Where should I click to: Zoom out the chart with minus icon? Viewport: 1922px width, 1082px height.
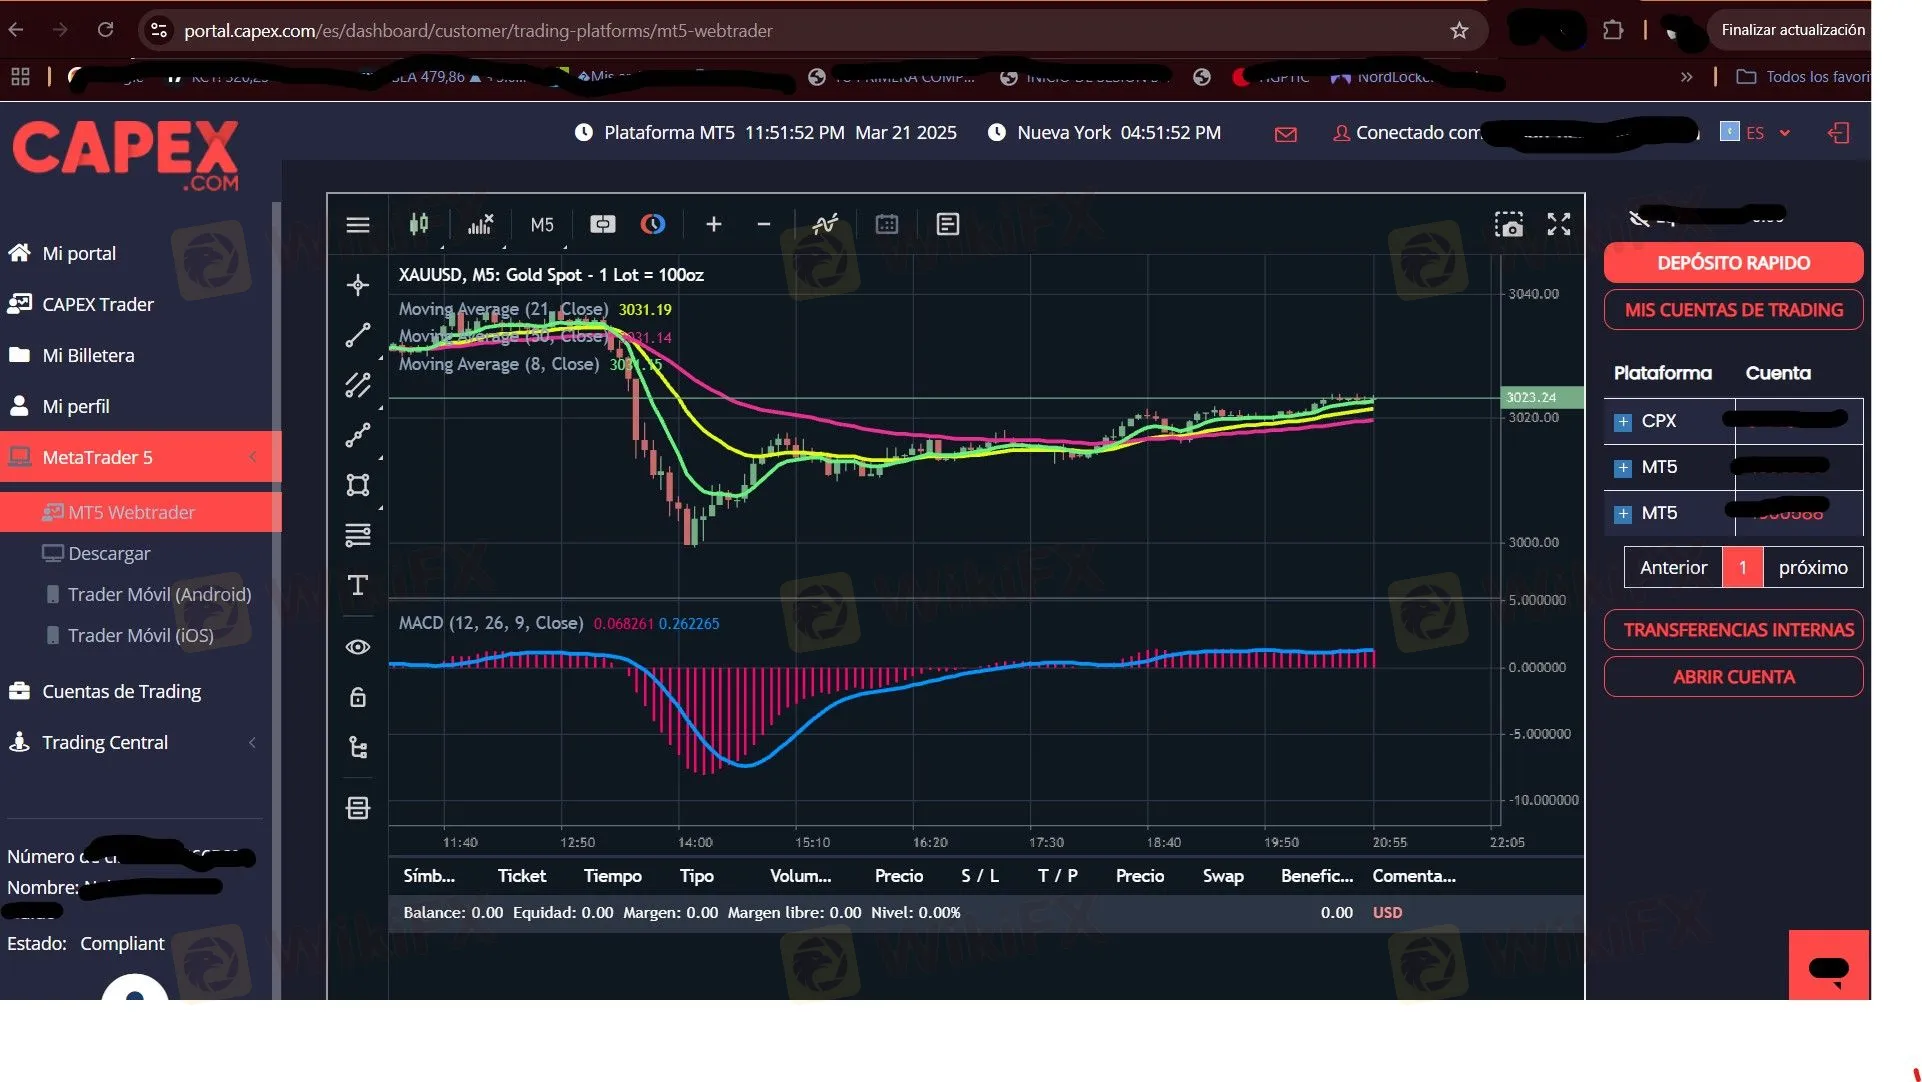click(764, 225)
